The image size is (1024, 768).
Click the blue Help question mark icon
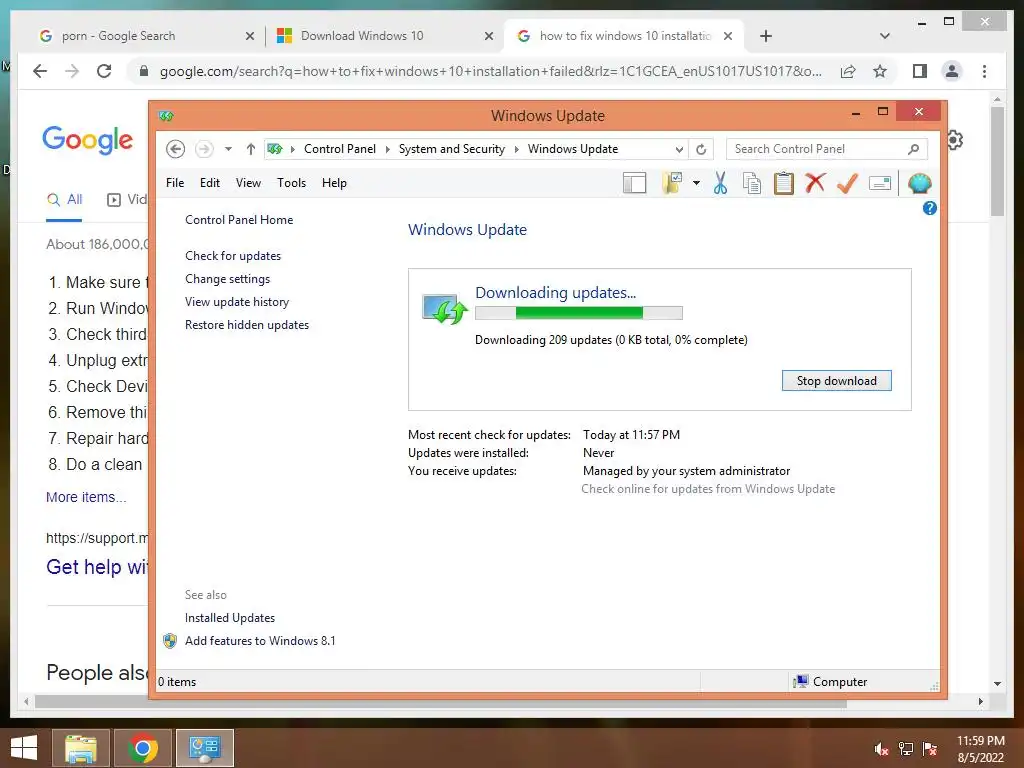929,208
